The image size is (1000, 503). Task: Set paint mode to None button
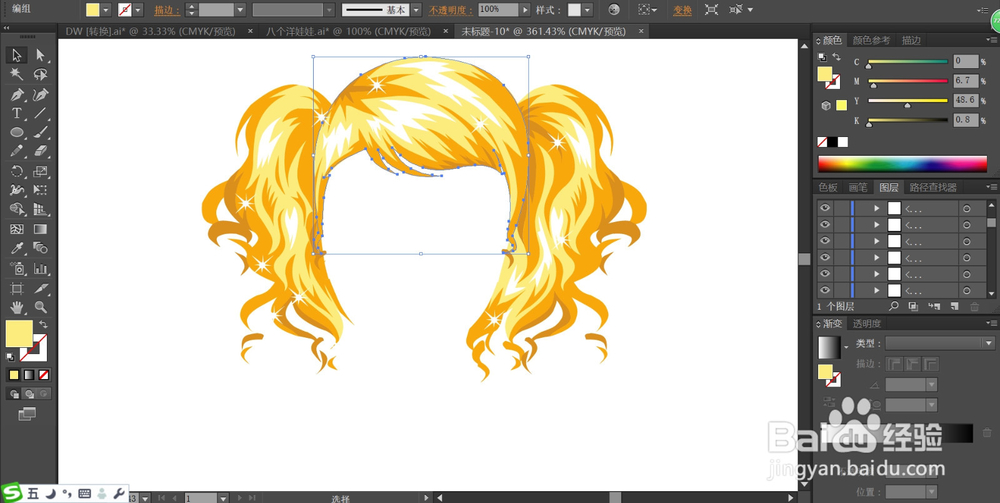tap(43, 375)
